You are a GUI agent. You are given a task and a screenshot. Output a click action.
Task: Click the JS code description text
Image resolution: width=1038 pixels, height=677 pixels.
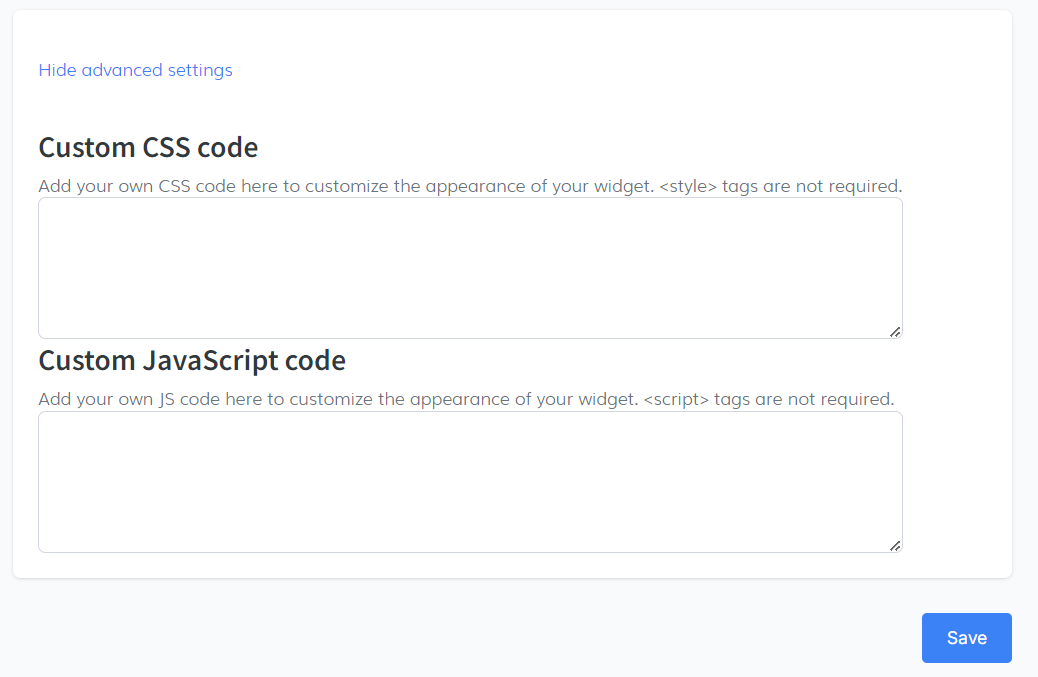point(300,399)
